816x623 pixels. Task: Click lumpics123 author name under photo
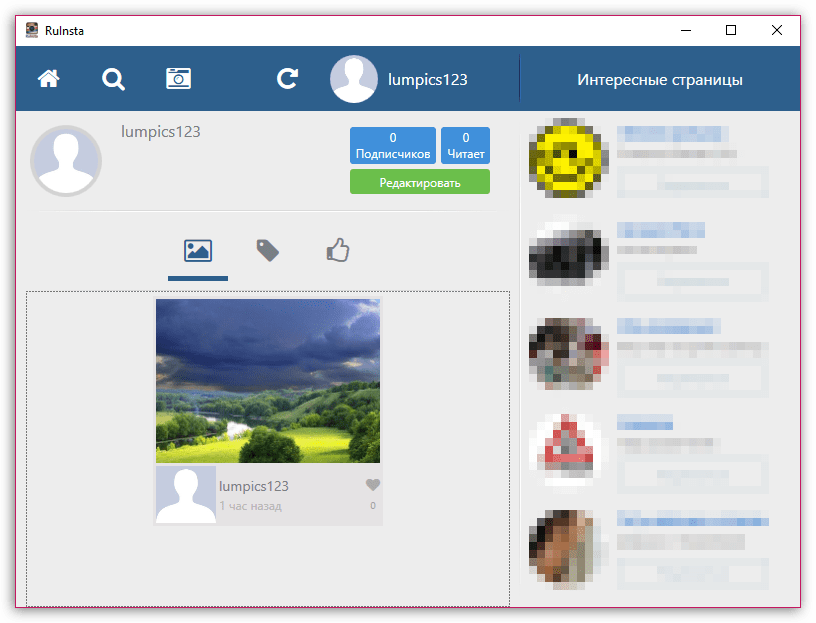254,486
